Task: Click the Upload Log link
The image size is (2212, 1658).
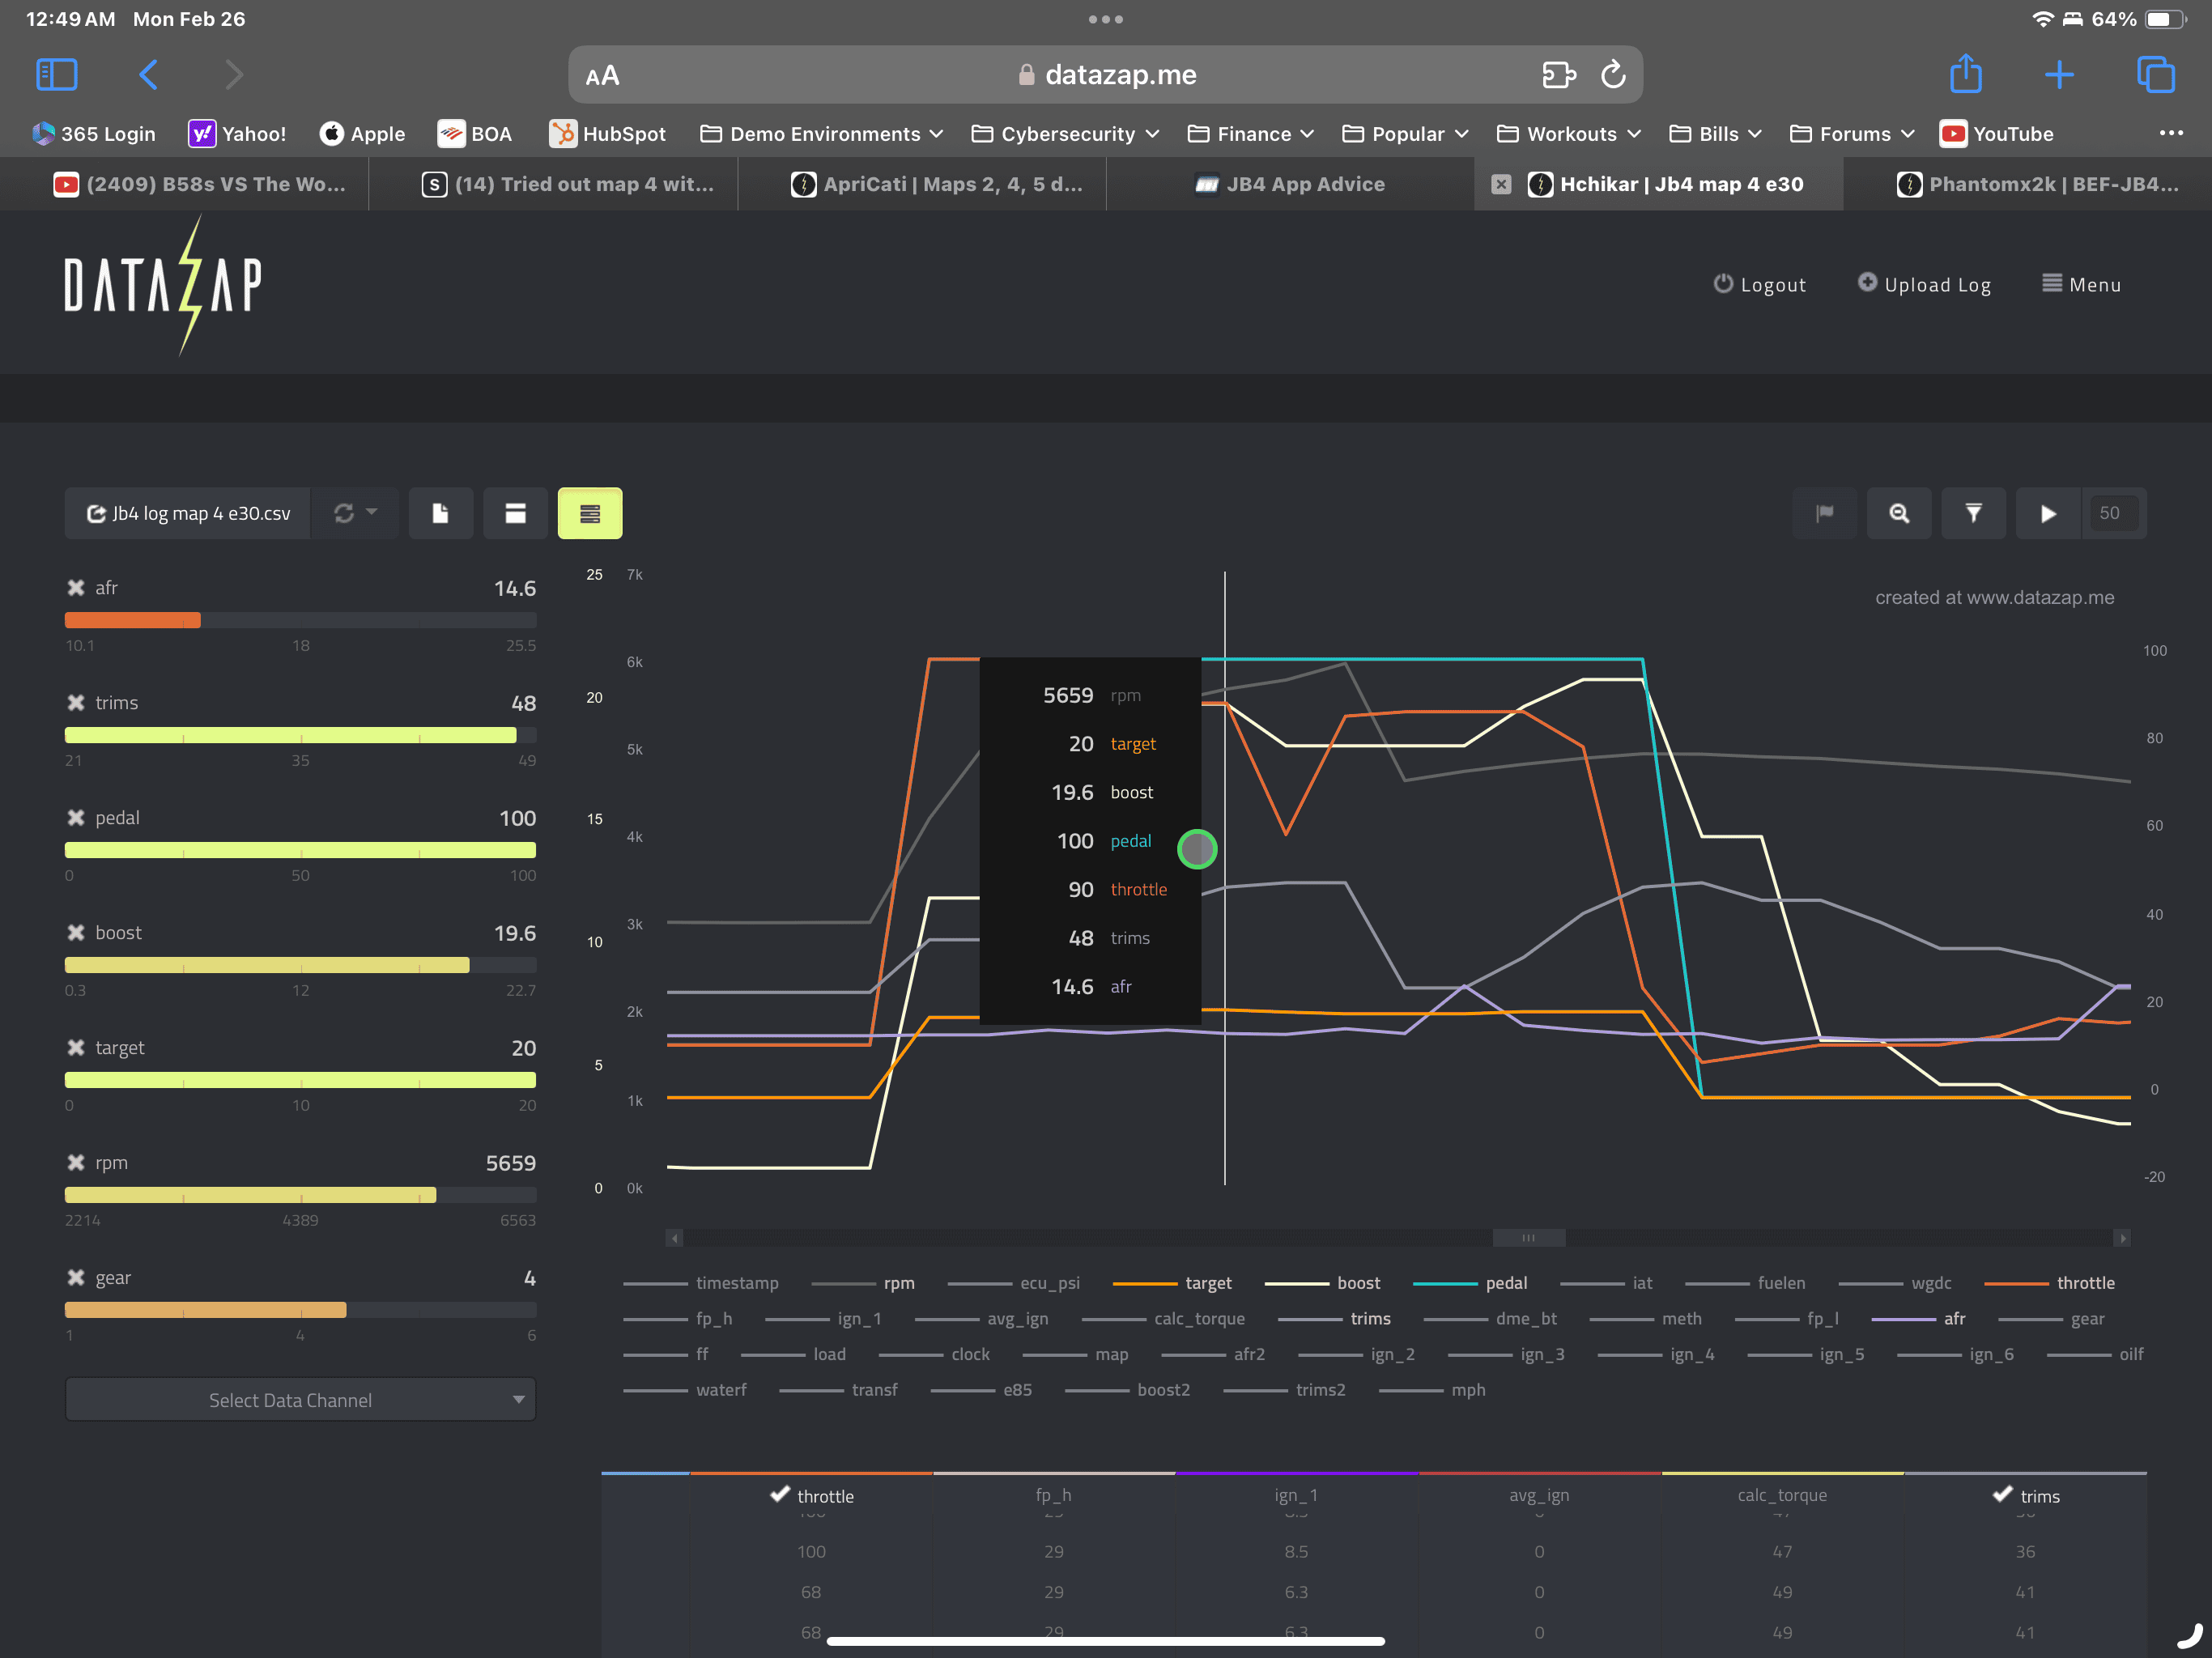Action: tap(1924, 285)
